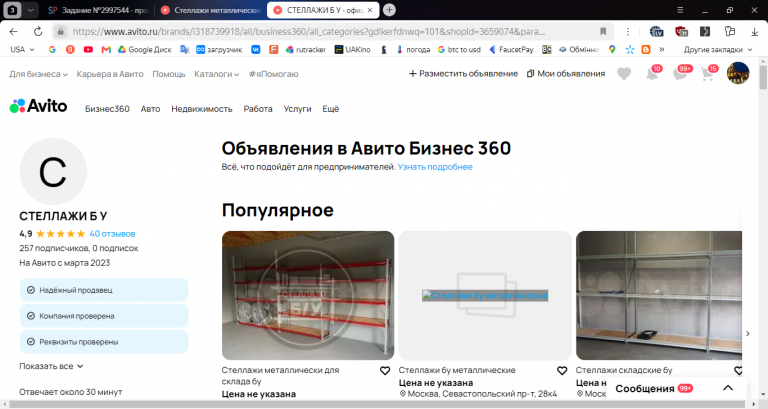Image resolution: width=768 pixels, height=409 pixels.
Task: Switch to Стеллажи металлические tab
Action: [x=211, y=10]
